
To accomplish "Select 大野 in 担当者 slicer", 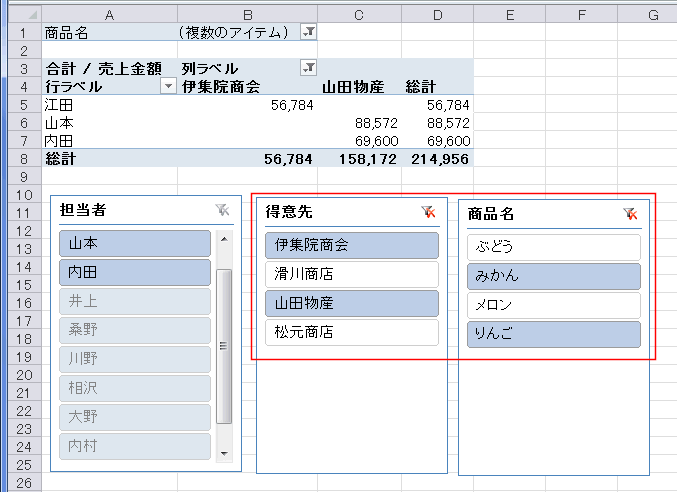I will 135,417.
